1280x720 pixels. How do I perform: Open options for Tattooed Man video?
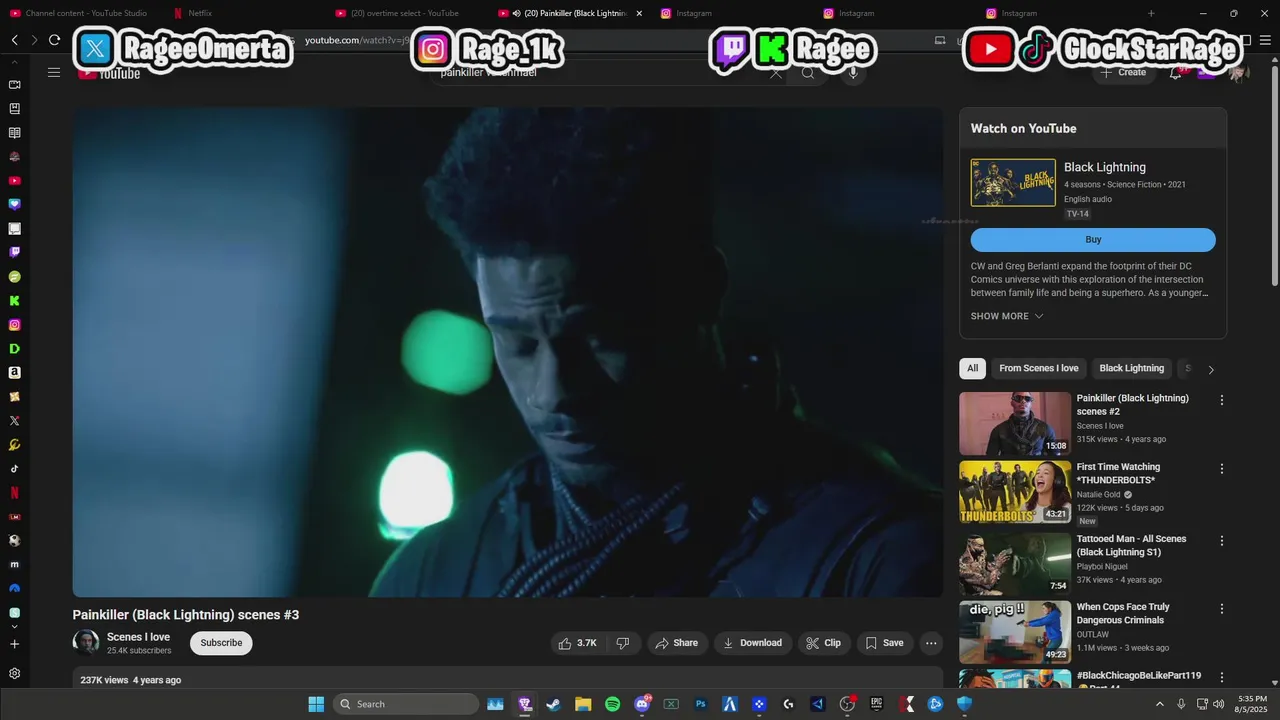[1221, 540]
